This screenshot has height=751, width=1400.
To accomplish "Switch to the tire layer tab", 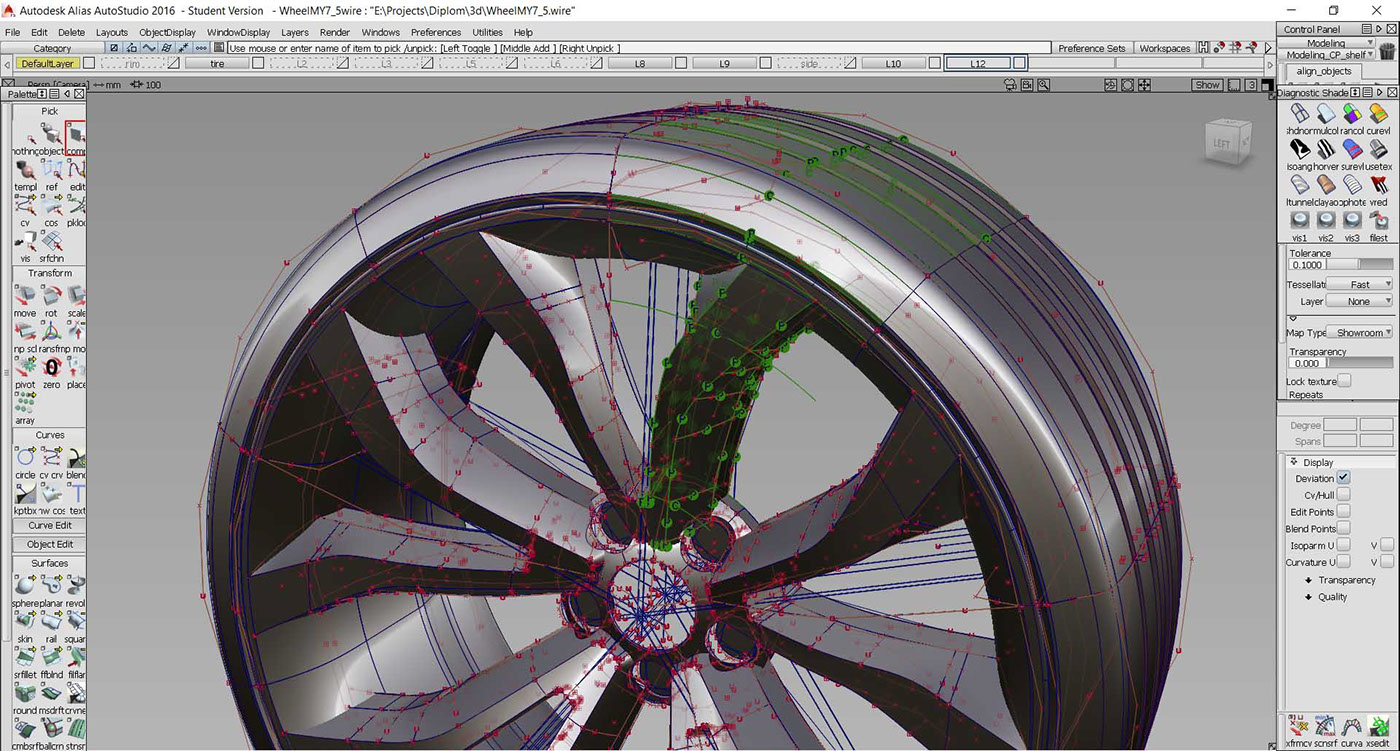I will [x=218, y=62].
